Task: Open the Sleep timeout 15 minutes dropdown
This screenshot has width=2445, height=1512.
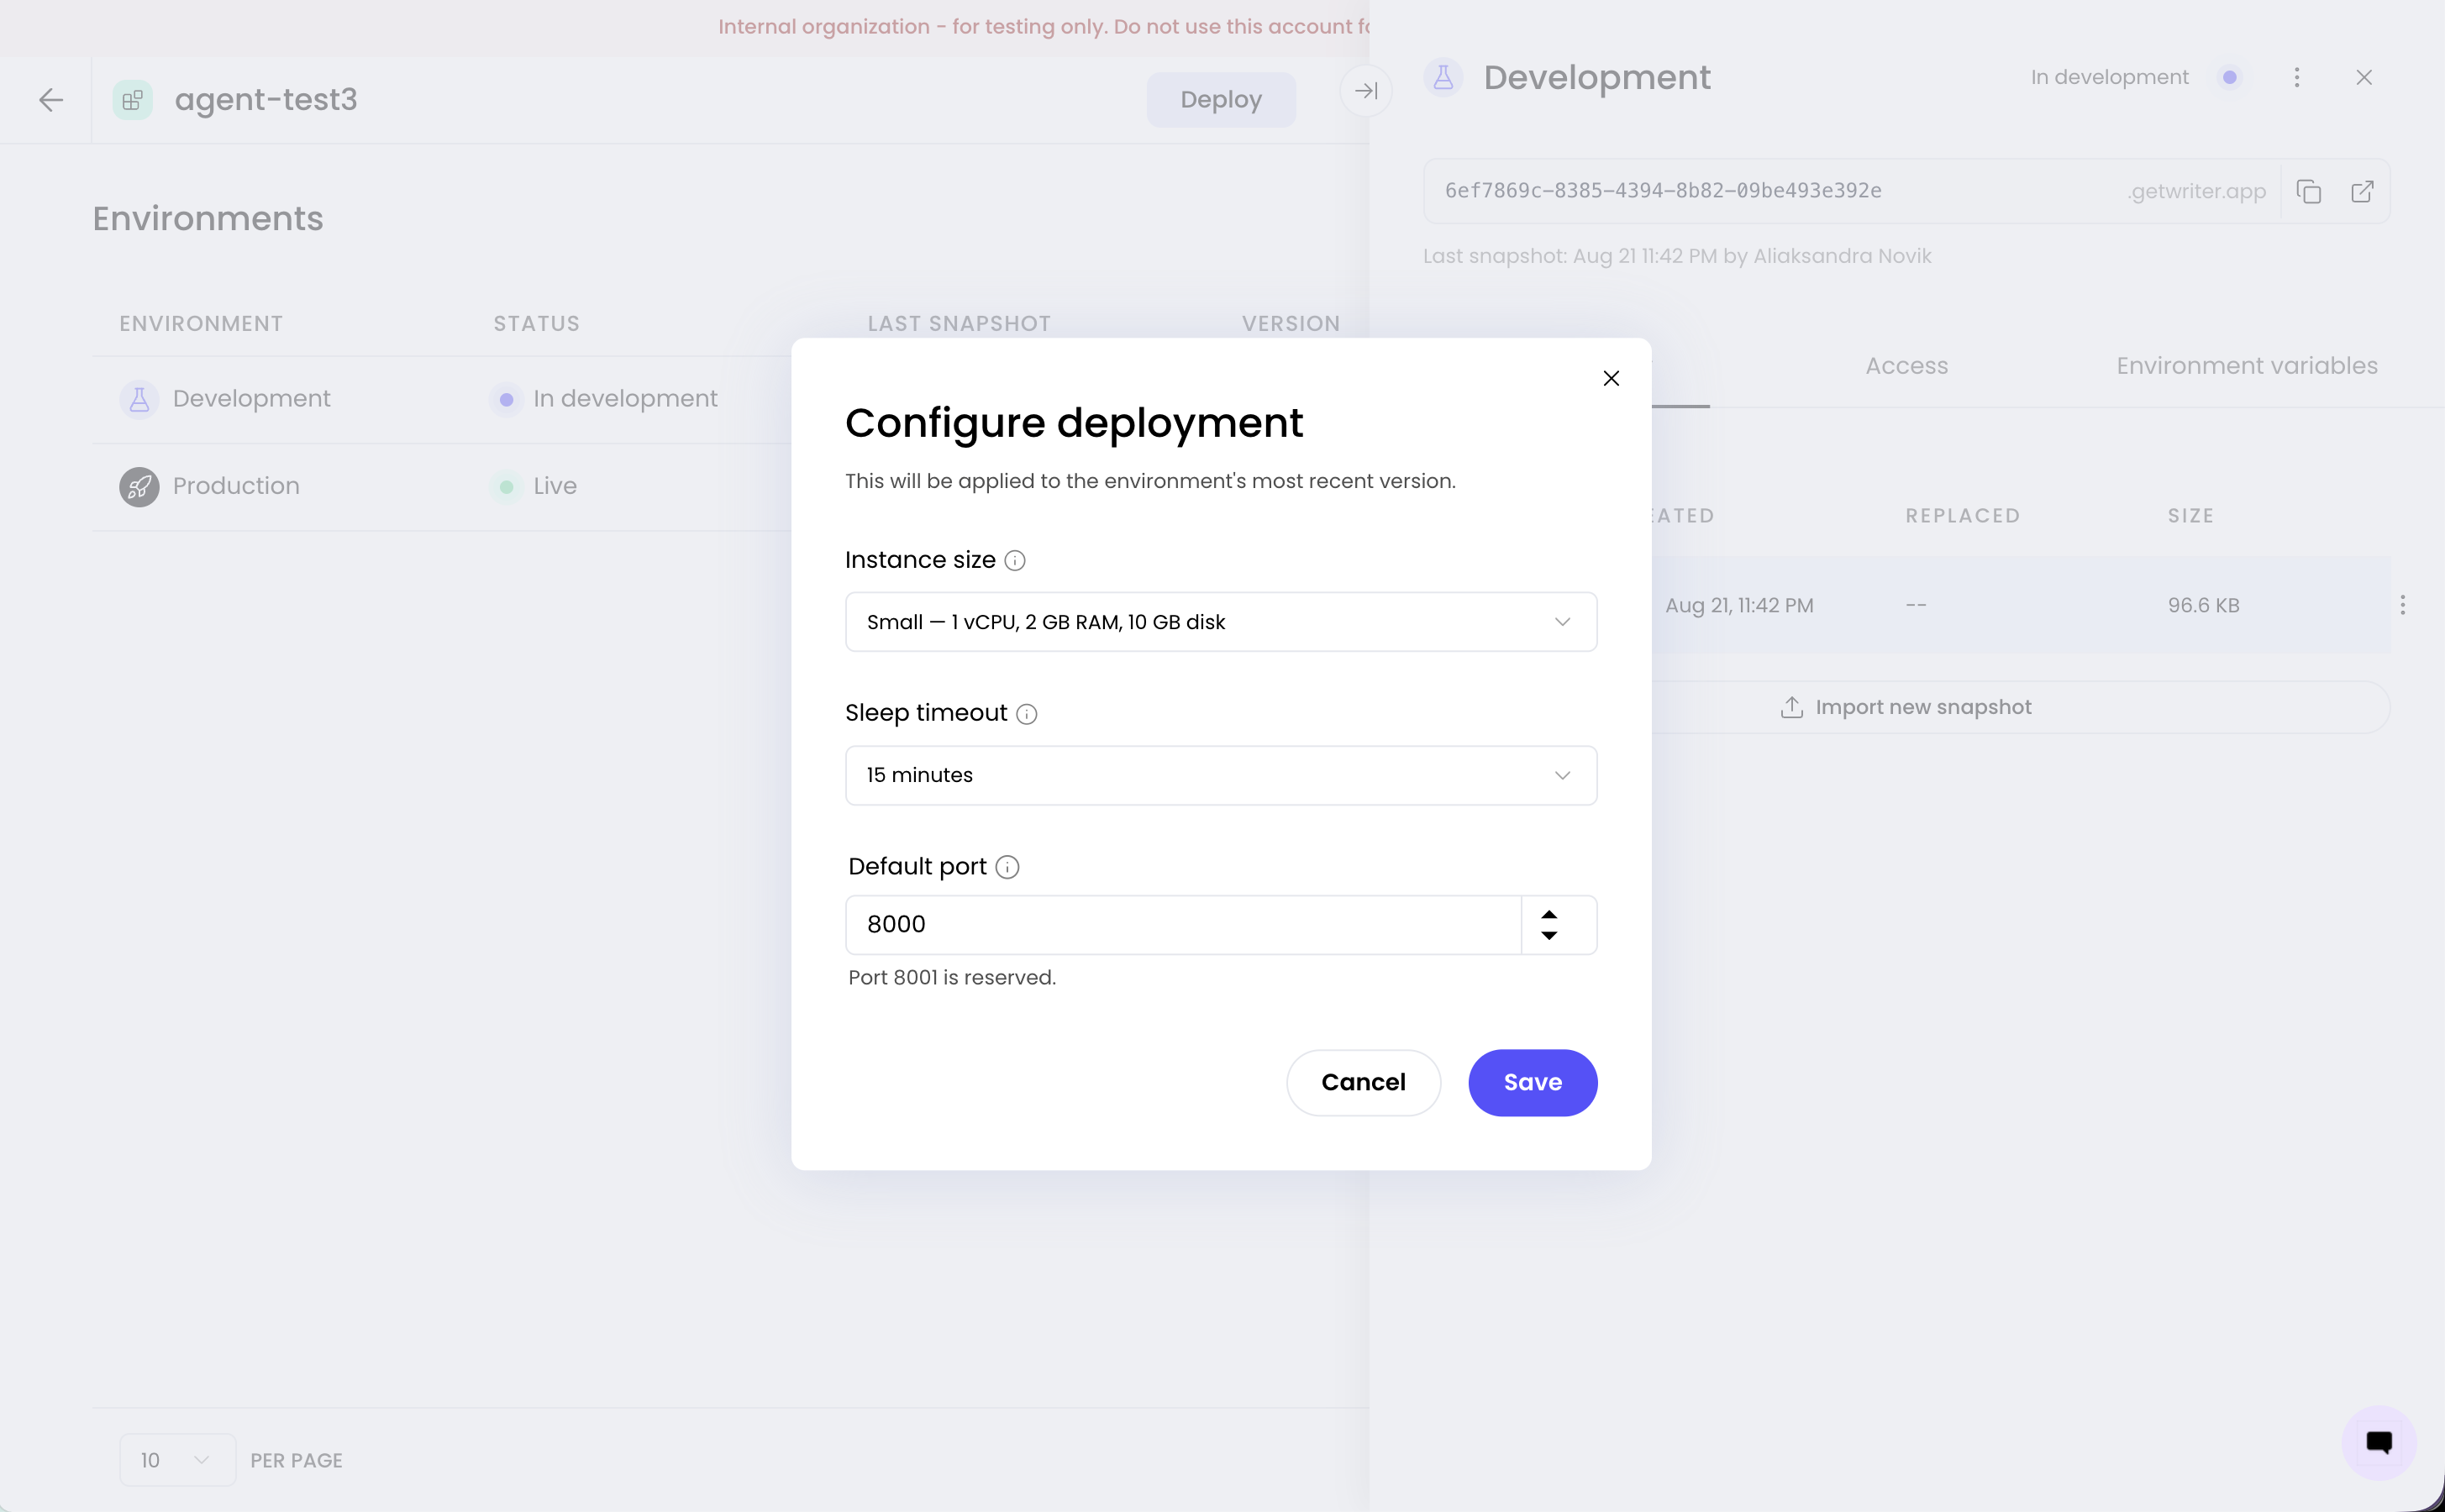Action: click(x=1221, y=775)
